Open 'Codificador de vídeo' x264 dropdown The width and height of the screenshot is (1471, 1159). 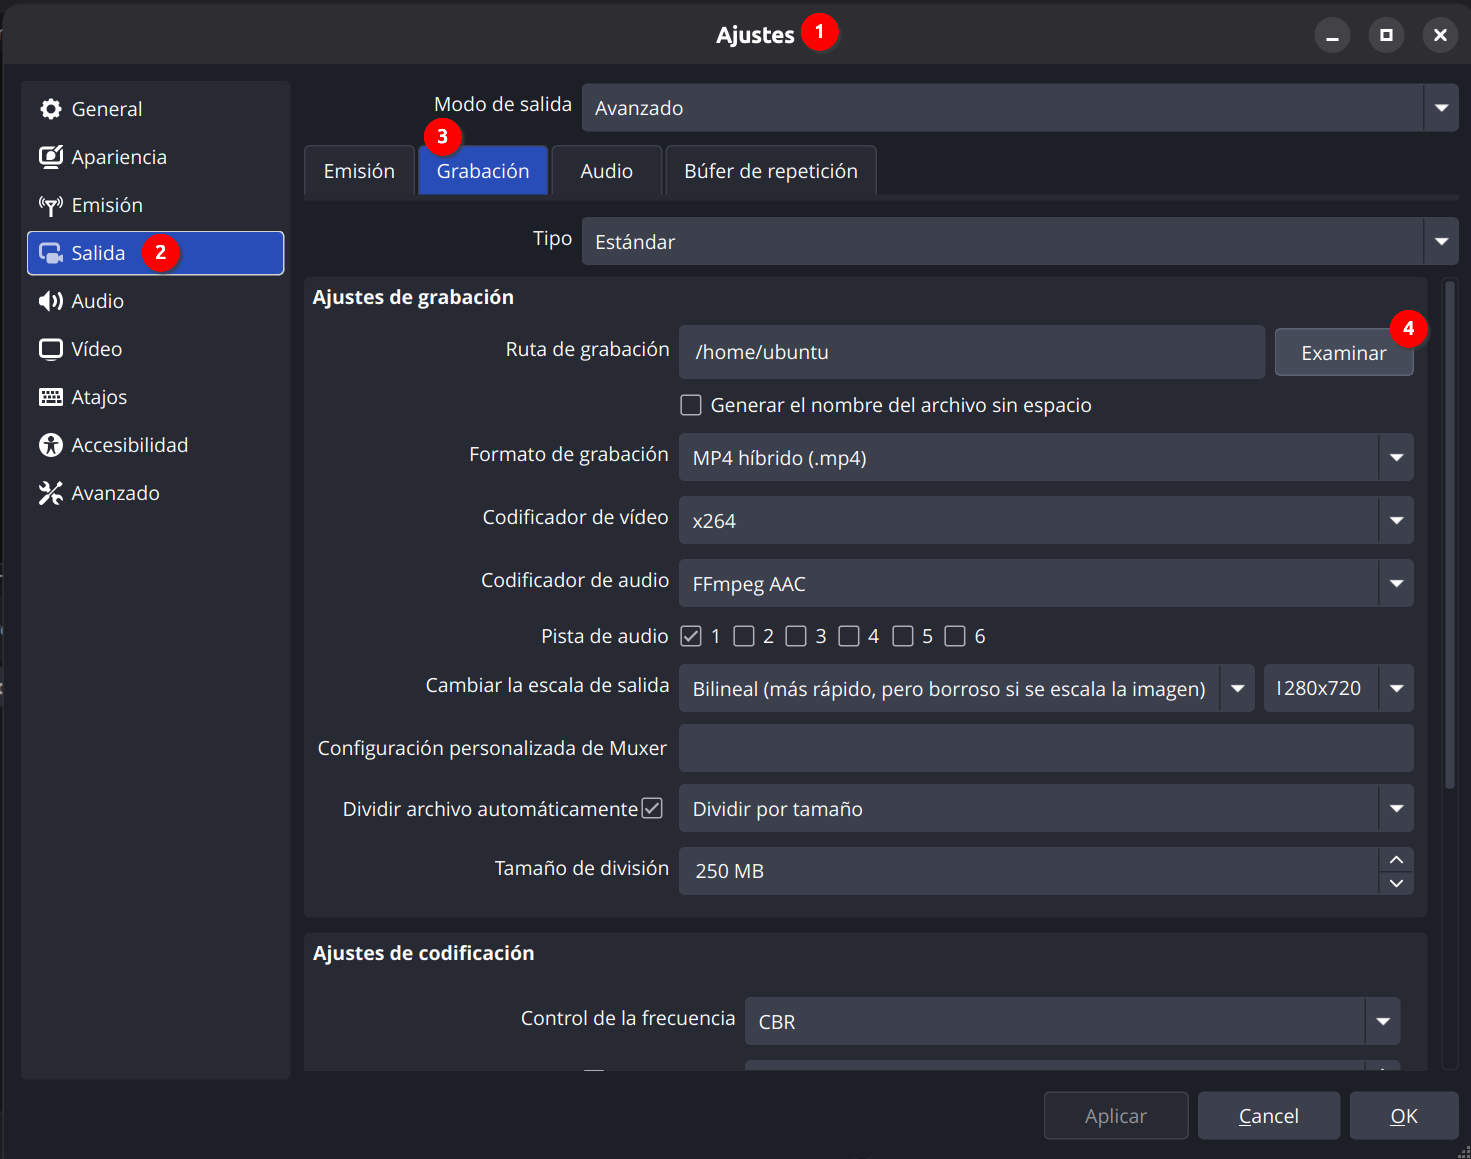tap(1046, 520)
